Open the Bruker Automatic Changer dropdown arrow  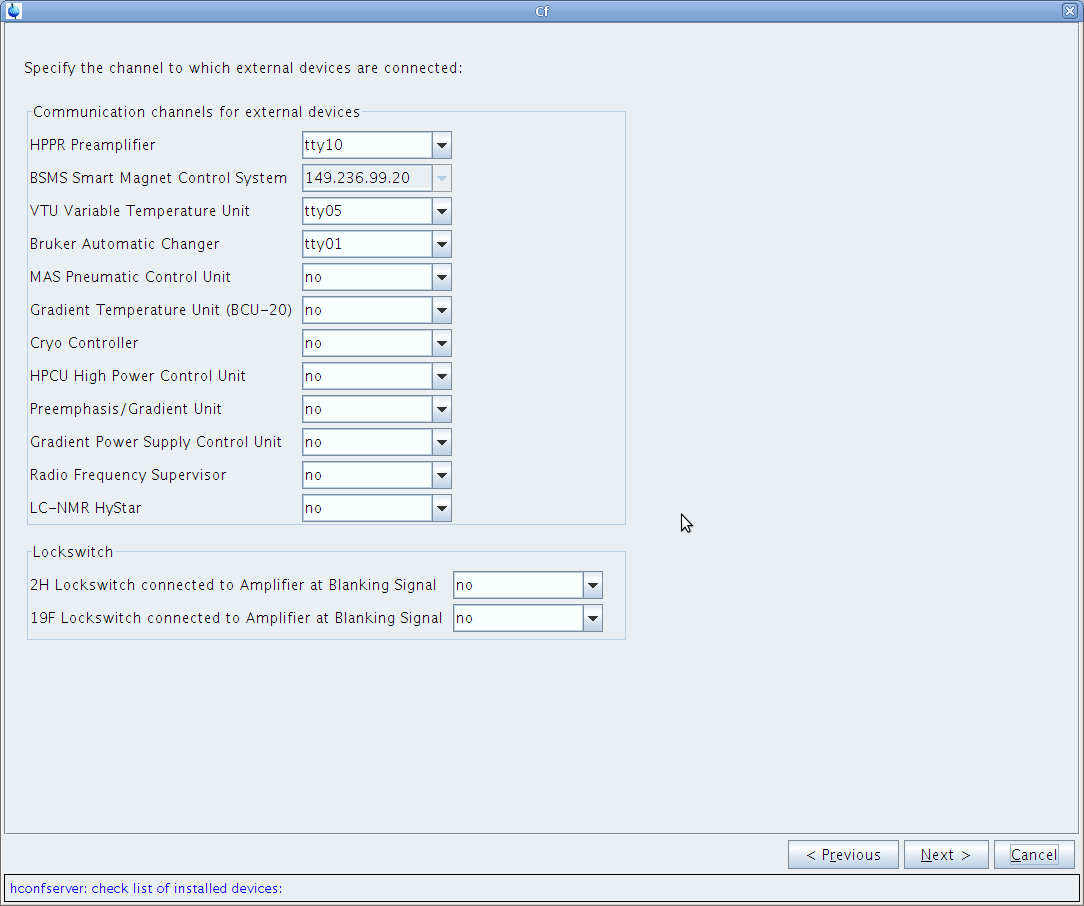tap(442, 244)
